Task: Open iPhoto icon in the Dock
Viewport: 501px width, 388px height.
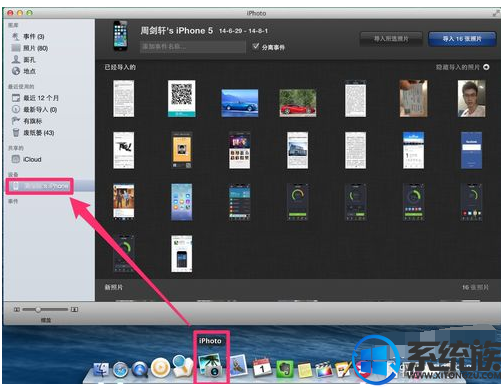Action: pyautogui.click(x=210, y=365)
